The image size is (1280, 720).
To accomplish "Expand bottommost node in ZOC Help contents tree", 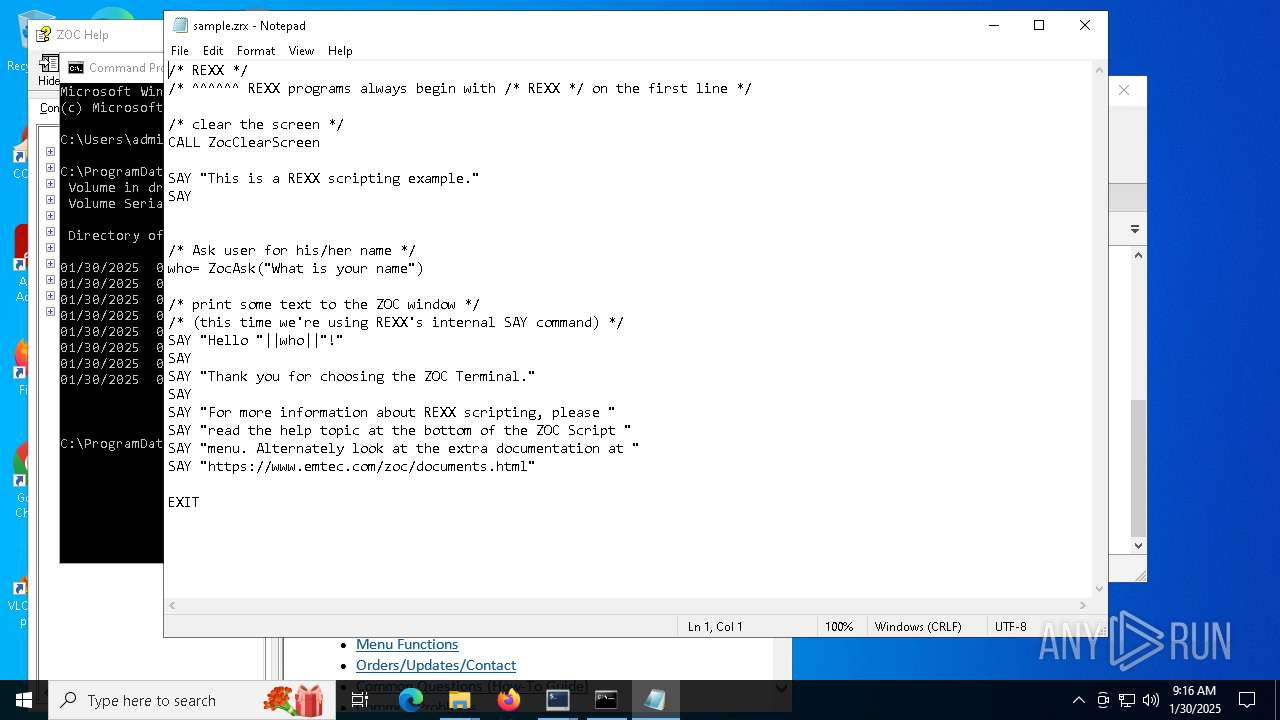I will (x=50, y=312).
